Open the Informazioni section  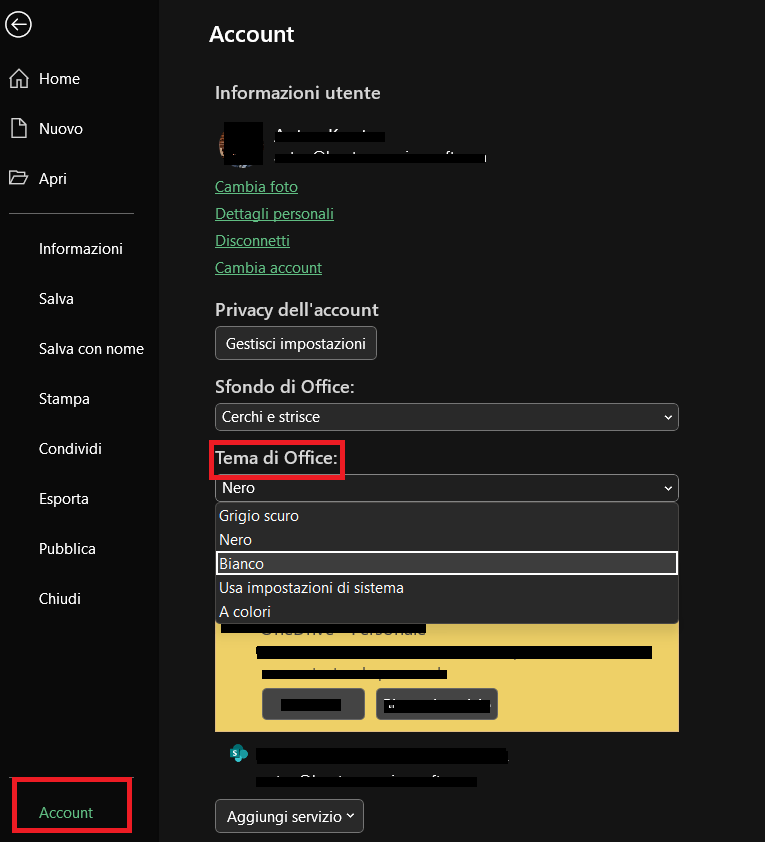click(x=81, y=249)
